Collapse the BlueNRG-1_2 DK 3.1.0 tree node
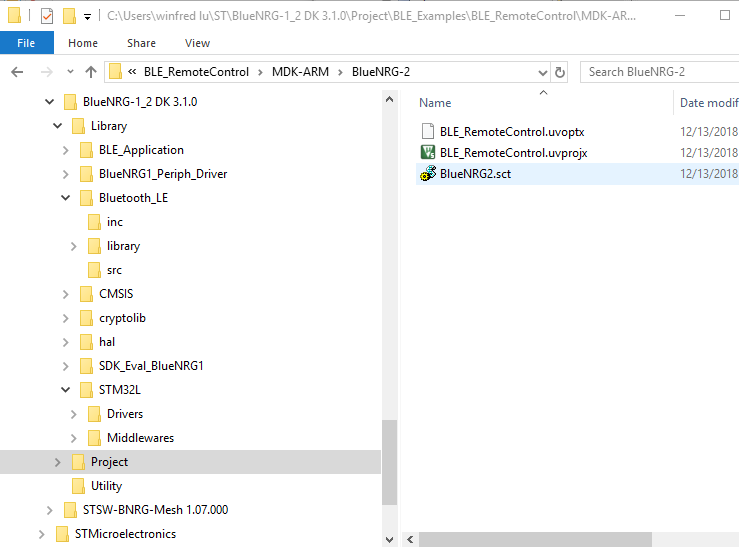This screenshot has width=739, height=547. (49, 101)
